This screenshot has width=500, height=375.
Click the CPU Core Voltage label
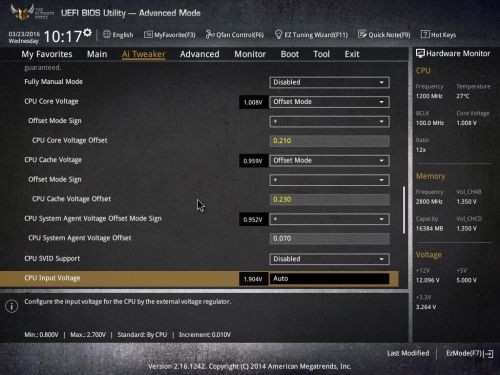[51, 101]
